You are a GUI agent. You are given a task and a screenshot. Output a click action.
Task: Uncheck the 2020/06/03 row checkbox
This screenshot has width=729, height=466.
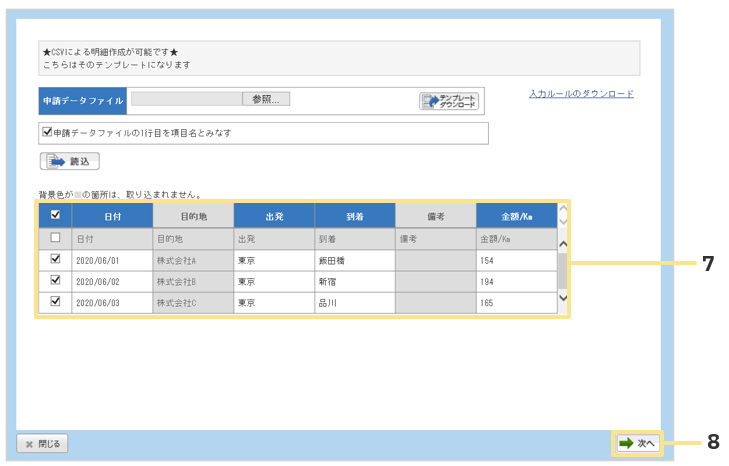(55, 301)
